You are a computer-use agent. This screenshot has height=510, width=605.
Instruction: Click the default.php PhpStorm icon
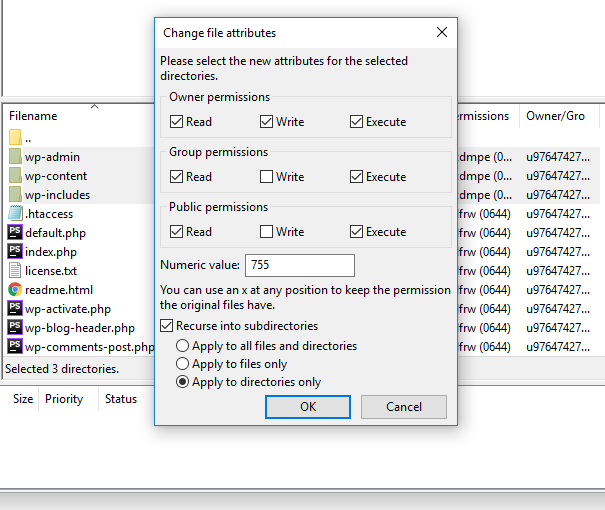15,232
